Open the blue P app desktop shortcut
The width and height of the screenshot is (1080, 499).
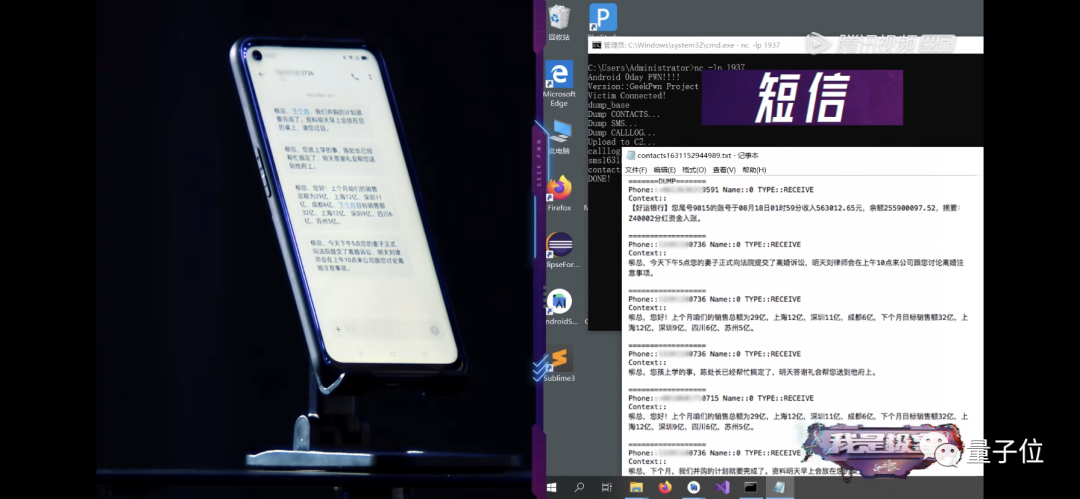[602, 18]
